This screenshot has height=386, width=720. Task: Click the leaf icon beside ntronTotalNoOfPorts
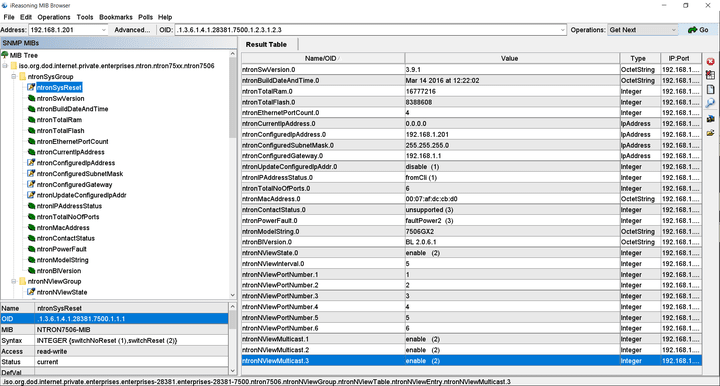31,216
